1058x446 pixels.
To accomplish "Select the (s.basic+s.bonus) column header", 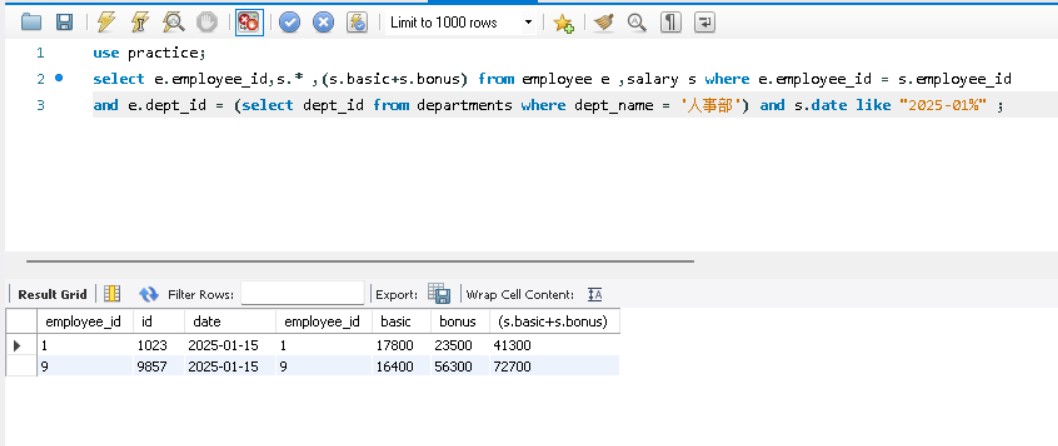I will coord(554,321).
